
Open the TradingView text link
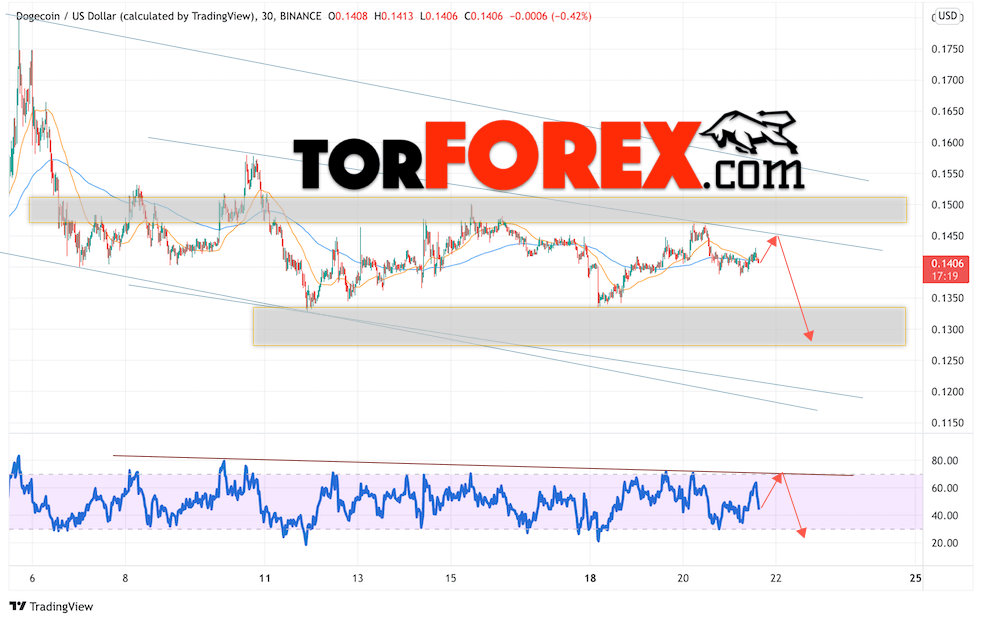point(61,606)
